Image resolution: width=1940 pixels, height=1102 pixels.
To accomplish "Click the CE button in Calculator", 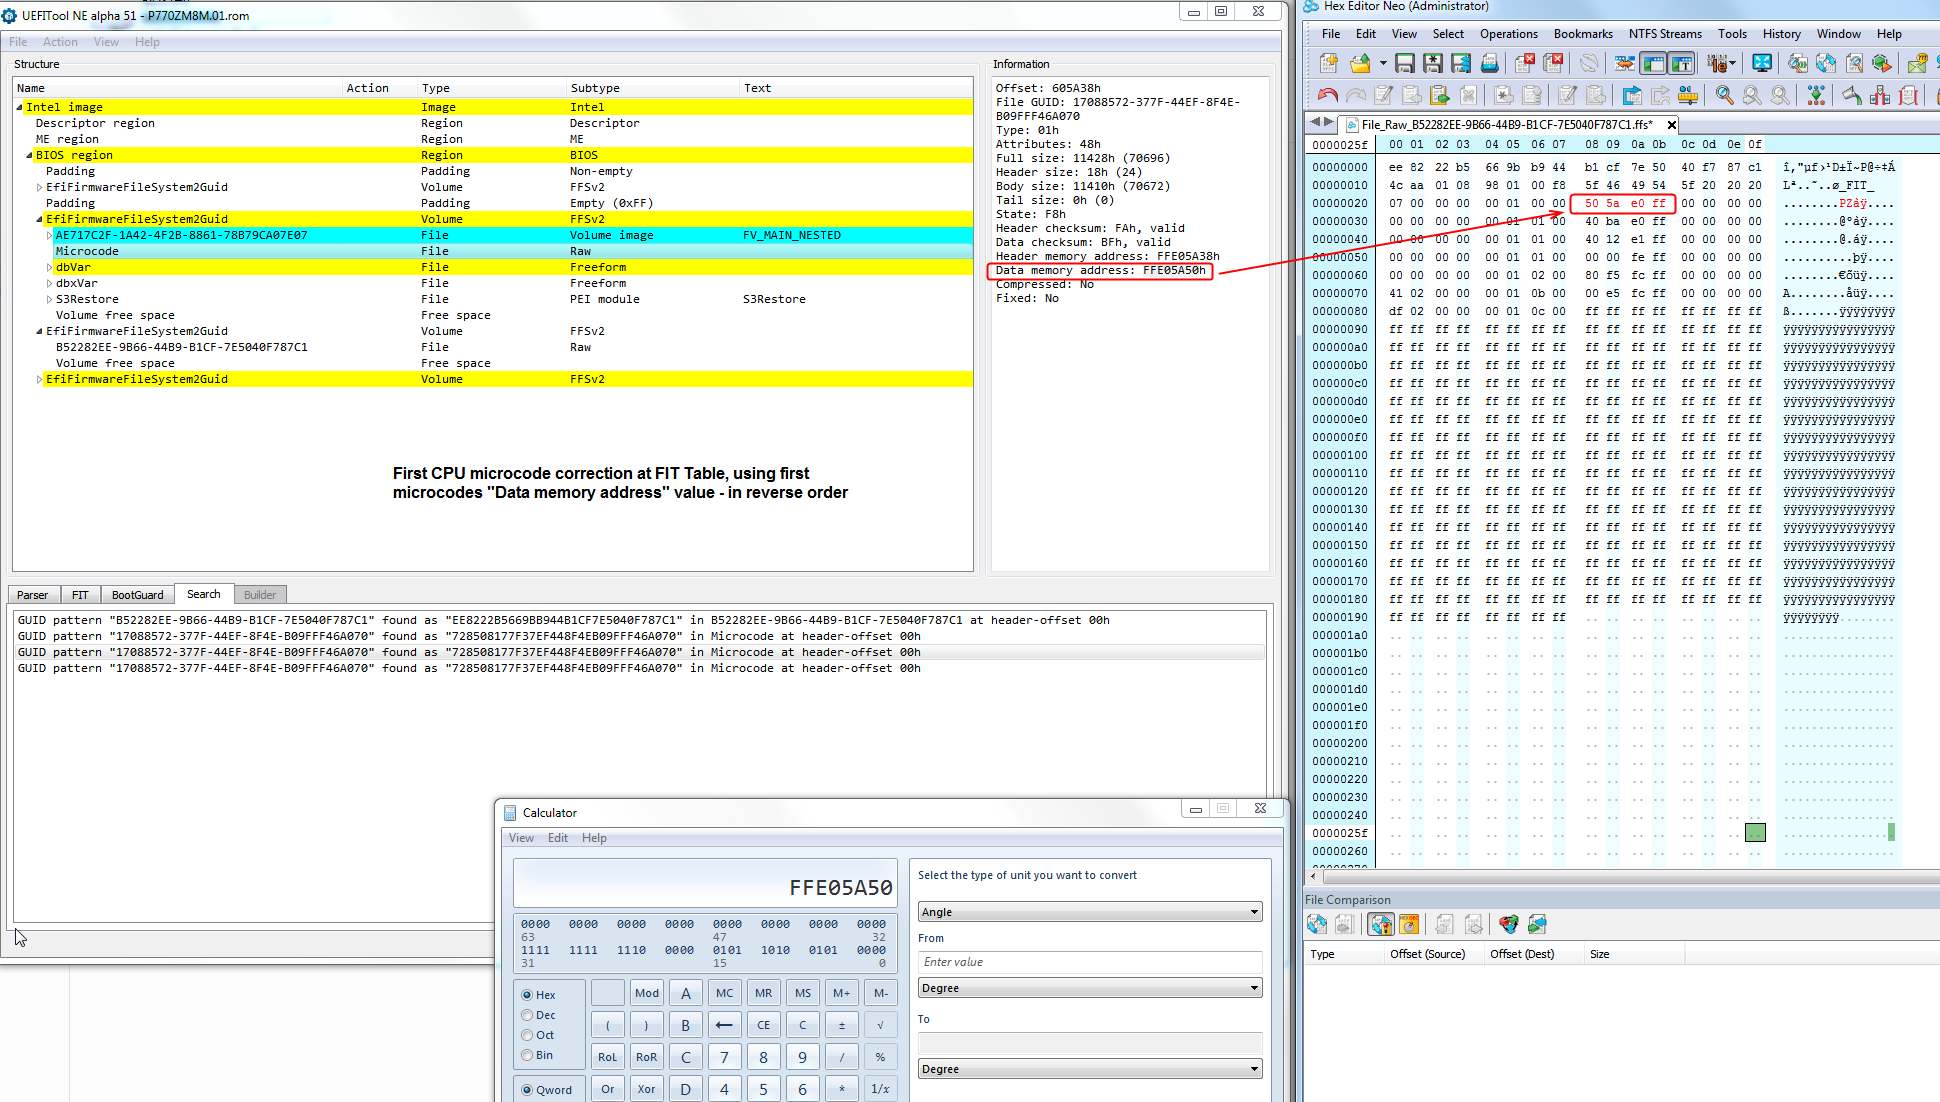I will point(763,1025).
